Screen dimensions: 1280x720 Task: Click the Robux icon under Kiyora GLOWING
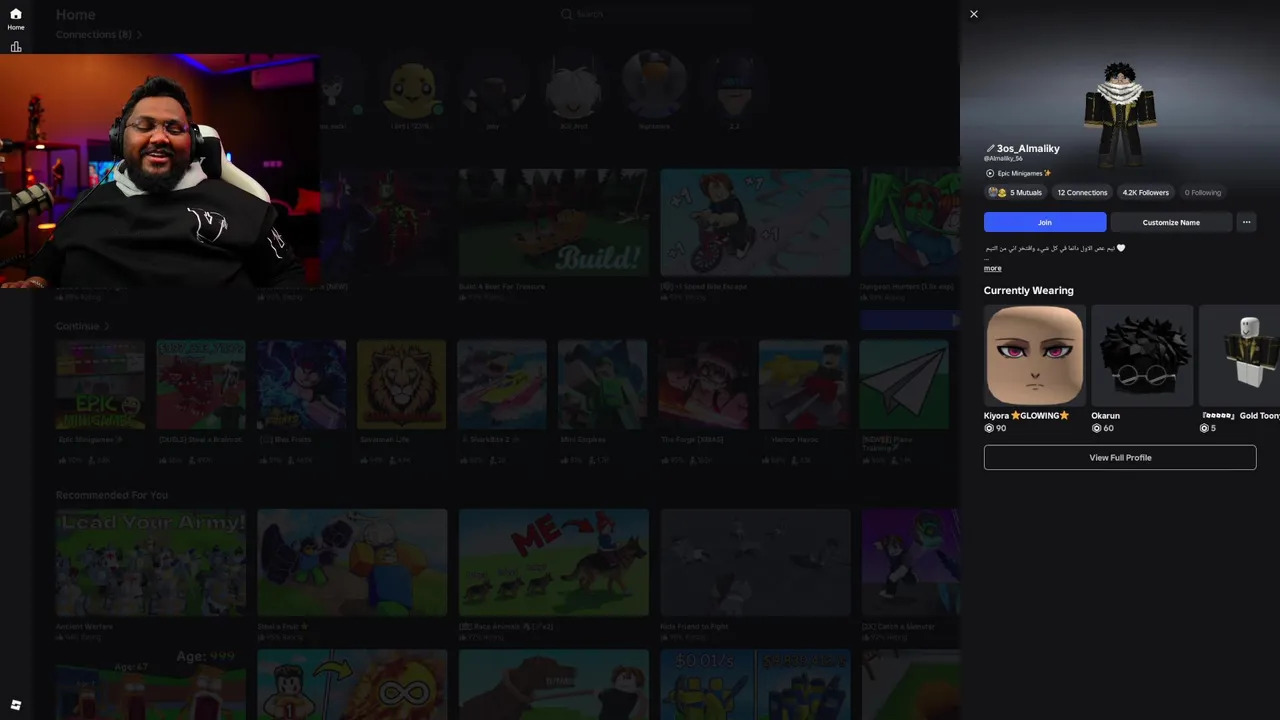click(989, 428)
